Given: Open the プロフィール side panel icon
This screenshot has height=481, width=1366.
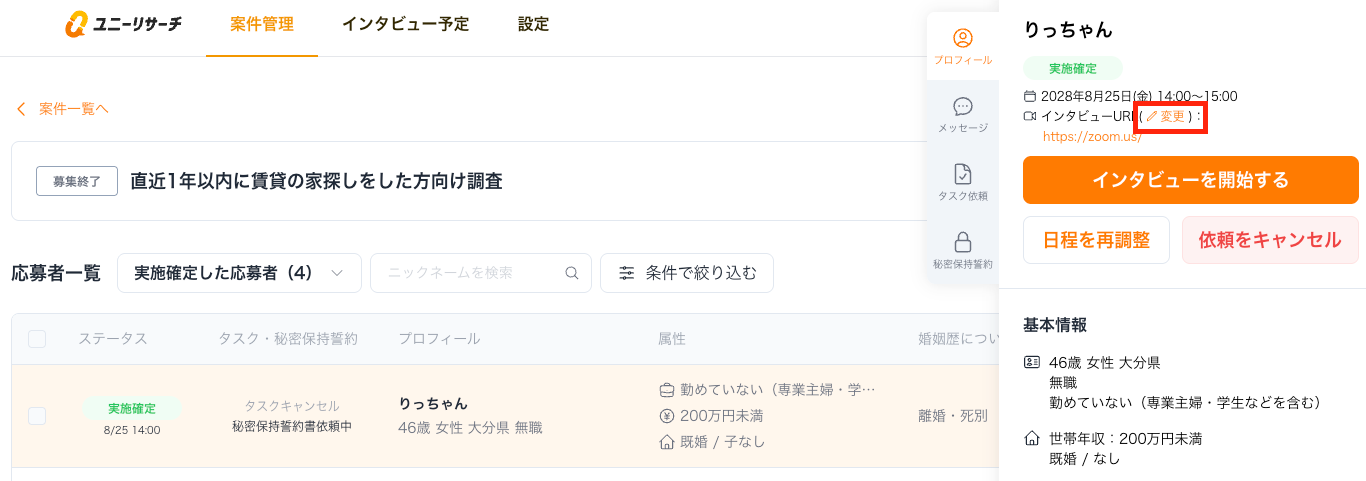Looking at the screenshot, I should [963, 39].
